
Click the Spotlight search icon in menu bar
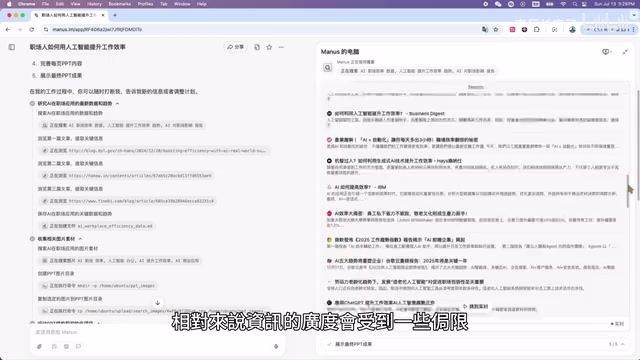tap(575, 4)
